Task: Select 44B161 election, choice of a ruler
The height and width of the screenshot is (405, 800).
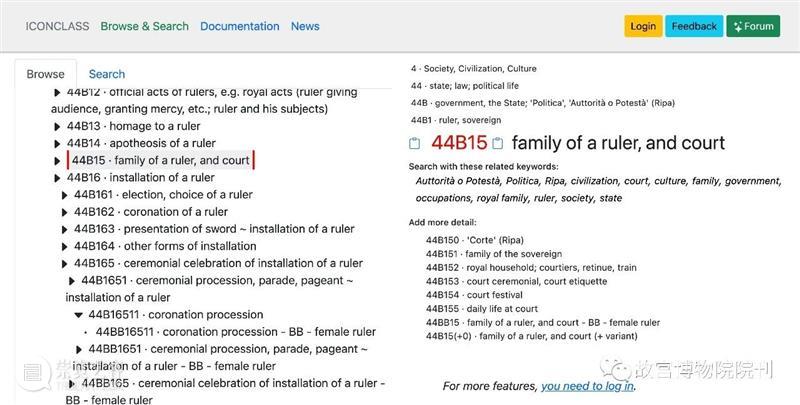Action: (163, 194)
